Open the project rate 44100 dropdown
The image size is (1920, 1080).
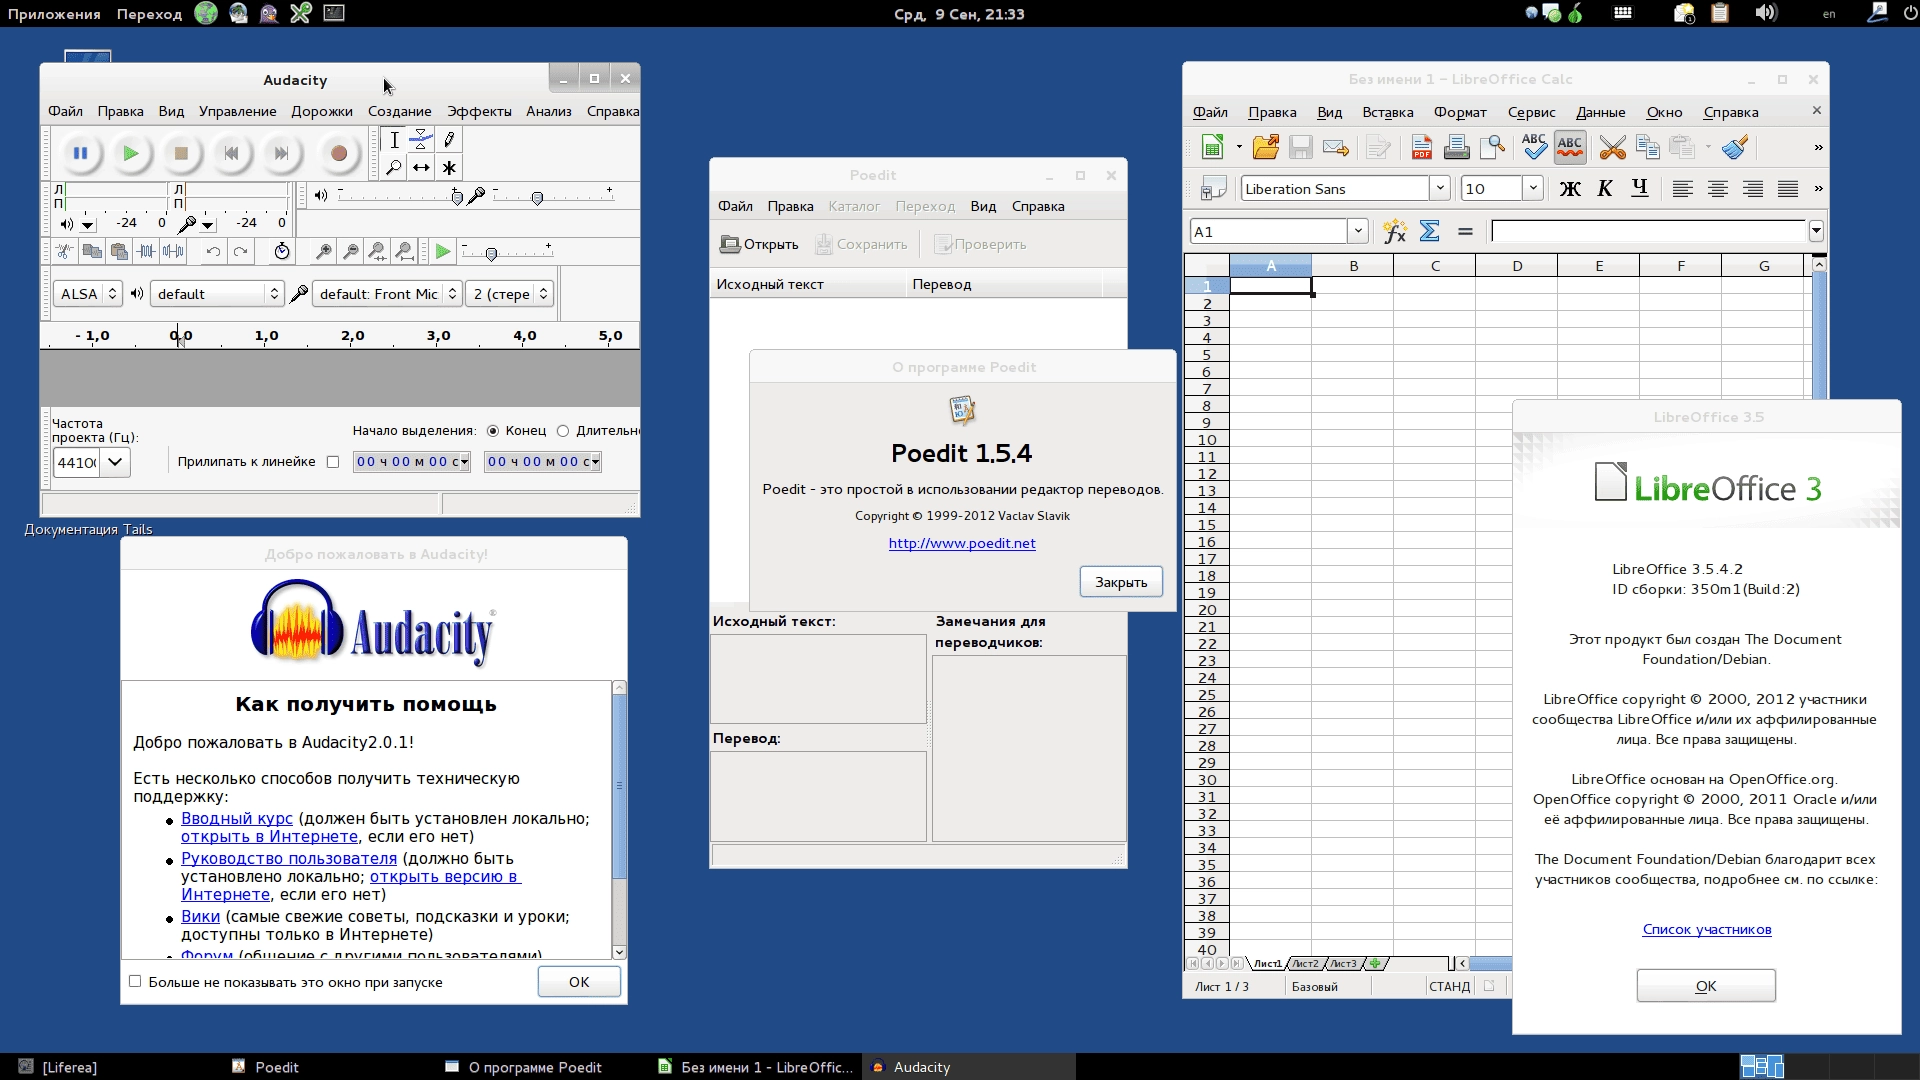pyautogui.click(x=116, y=462)
